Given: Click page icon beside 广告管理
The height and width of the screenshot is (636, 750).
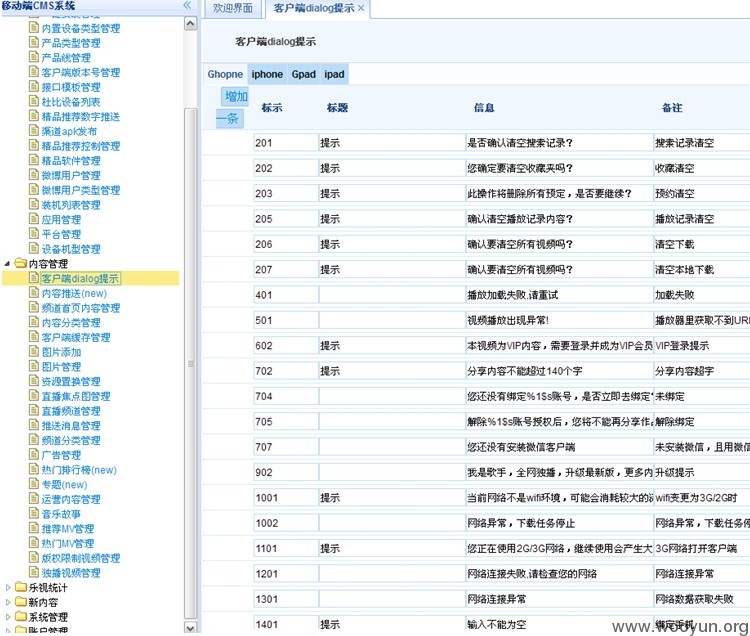Looking at the screenshot, I should (33, 454).
